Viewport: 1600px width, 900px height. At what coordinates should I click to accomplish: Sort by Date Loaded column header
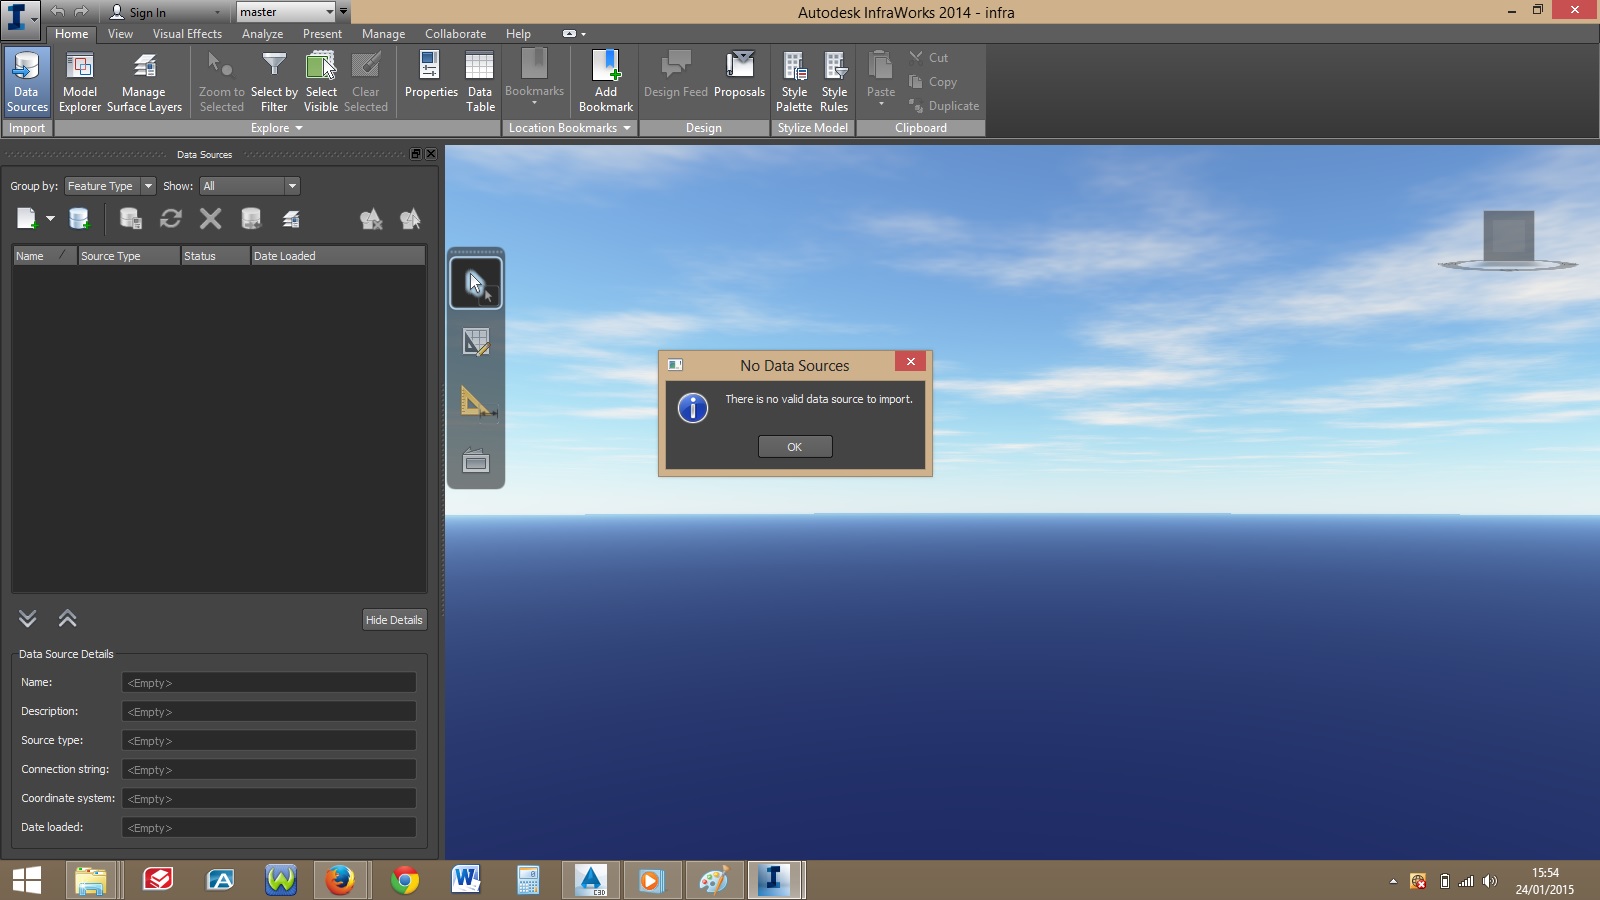pyautogui.click(x=338, y=256)
